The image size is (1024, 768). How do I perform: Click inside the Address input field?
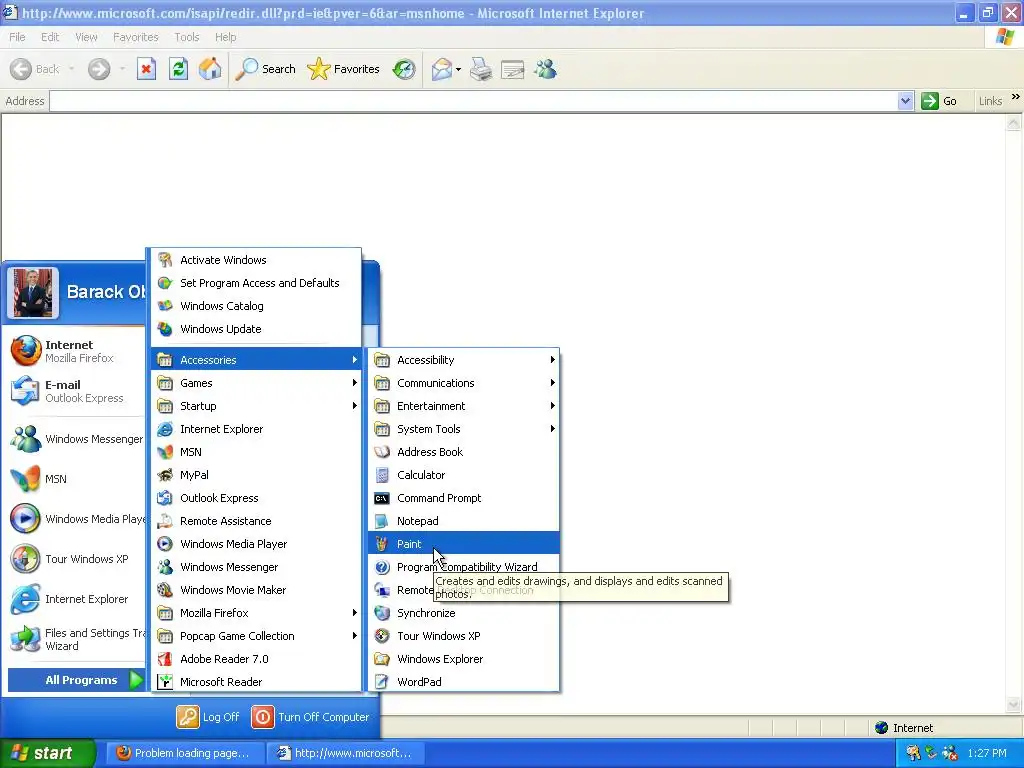[x=474, y=101]
